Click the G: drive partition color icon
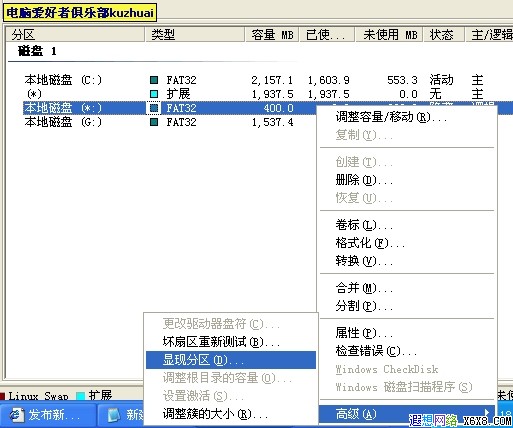This screenshot has height=428, width=513. pyautogui.click(x=154, y=122)
